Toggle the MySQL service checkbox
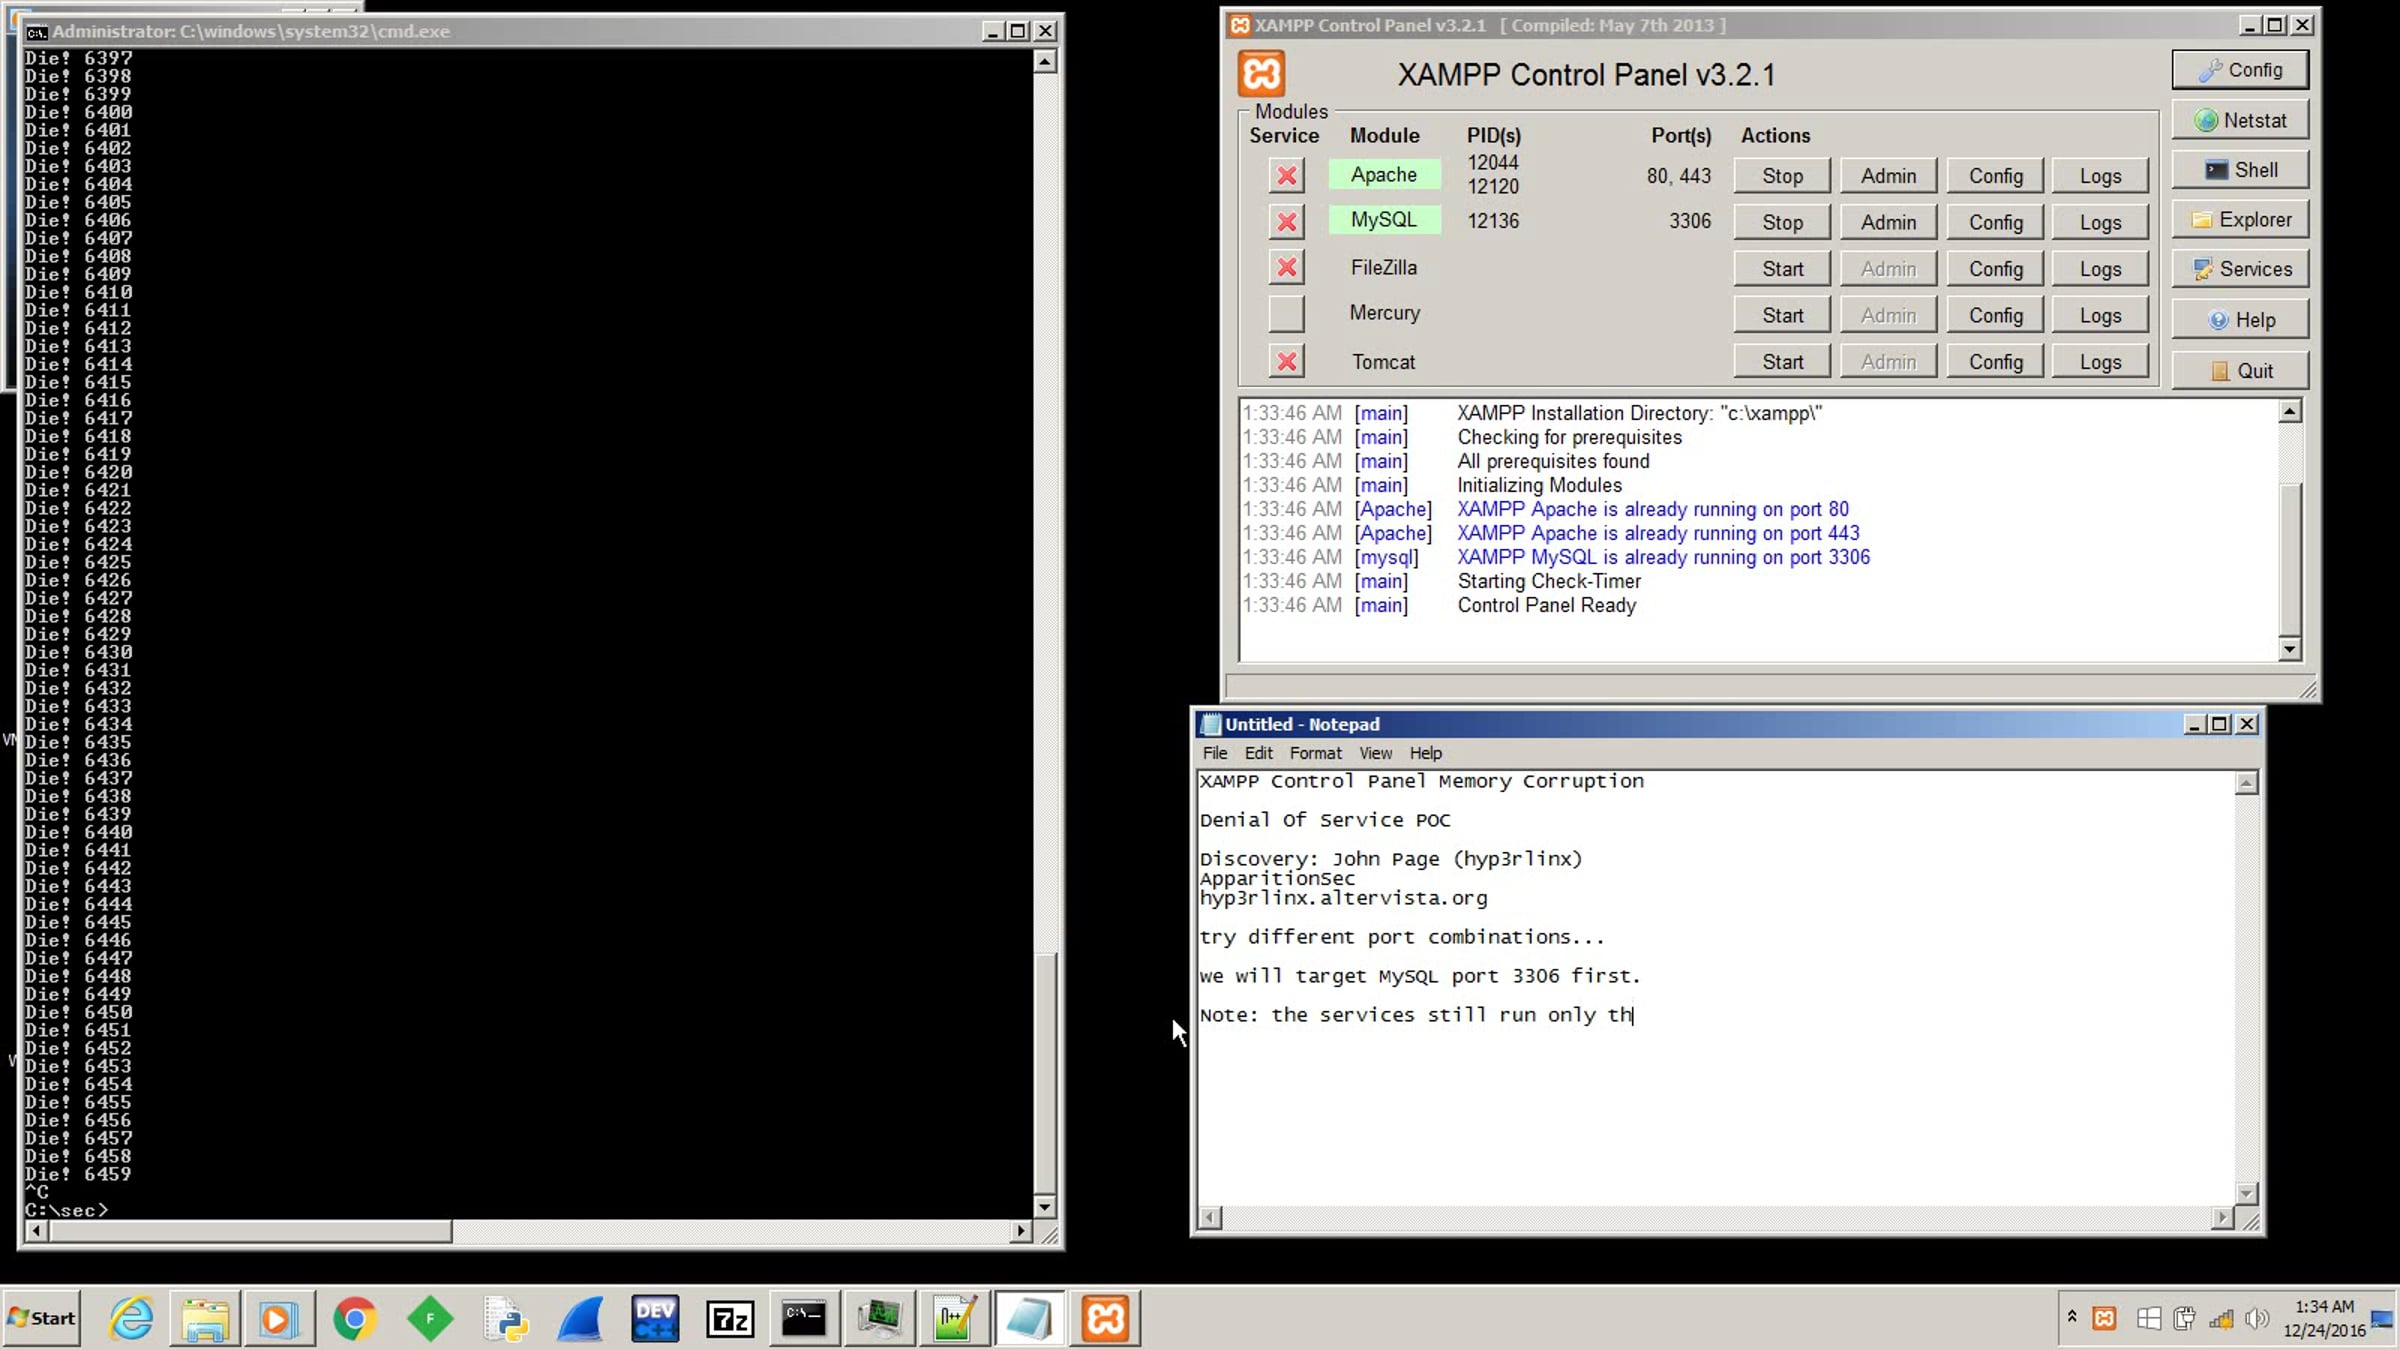The width and height of the screenshot is (2400, 1350). (x=1287, y=221)
